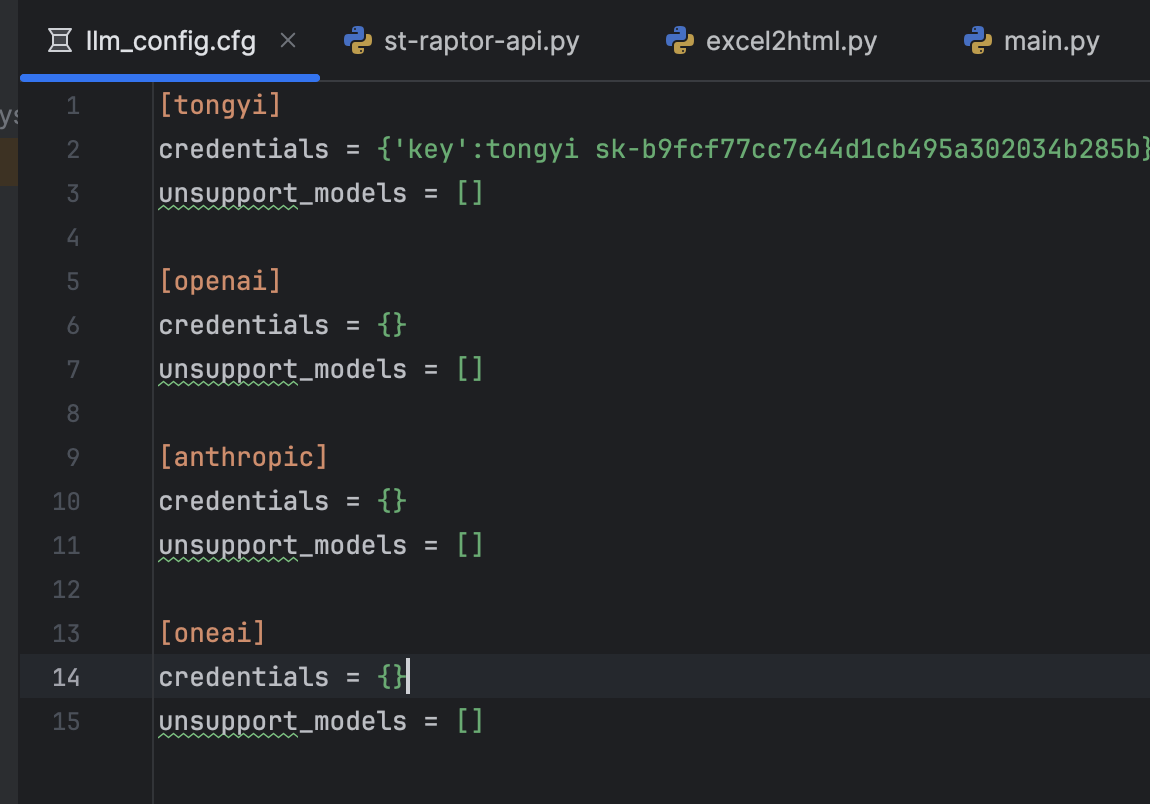This screenshot has height=804, width=1150.
Task: Click the Python icon of st-raptor-api.py
Action: pos(358,40)
